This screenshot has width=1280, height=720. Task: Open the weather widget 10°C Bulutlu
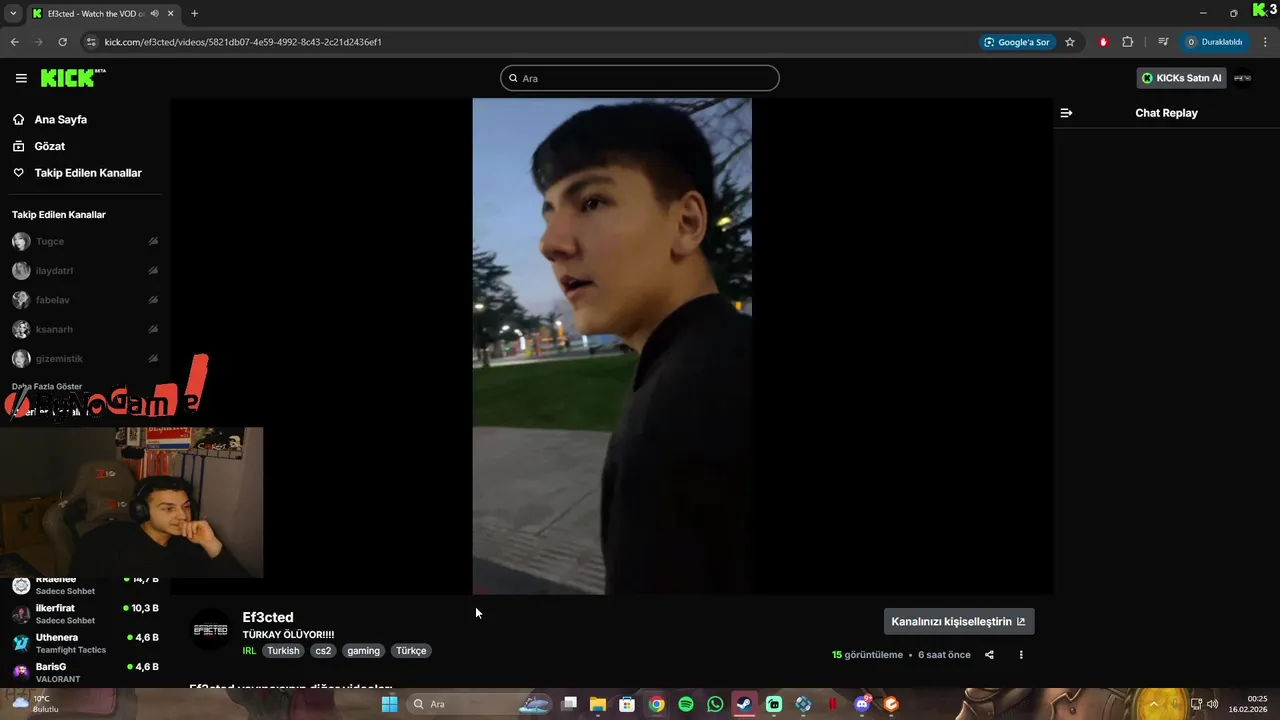coord(36,704)
